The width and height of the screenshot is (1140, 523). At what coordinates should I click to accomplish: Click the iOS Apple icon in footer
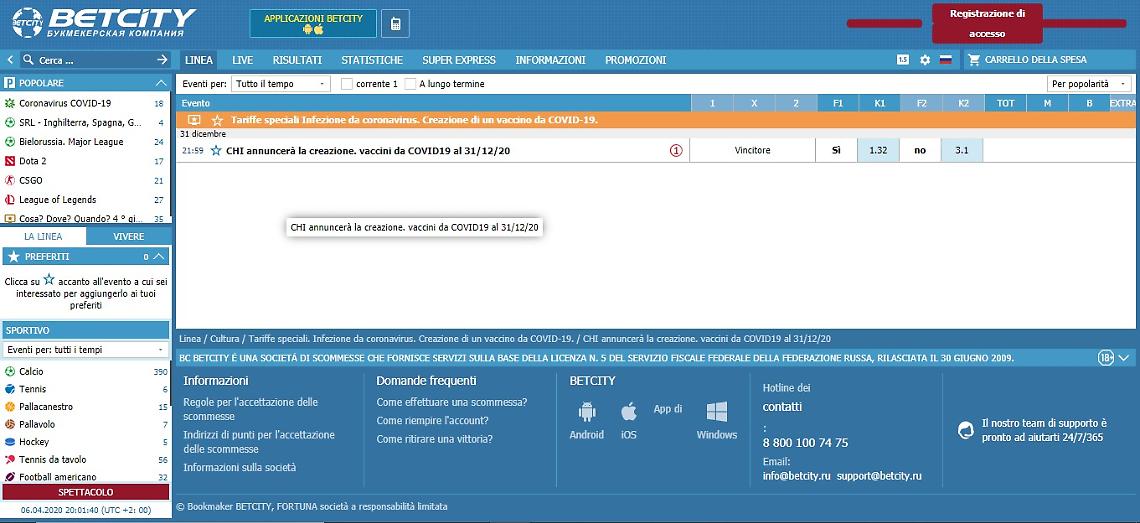pyautogui.click(x=629, y=412)
